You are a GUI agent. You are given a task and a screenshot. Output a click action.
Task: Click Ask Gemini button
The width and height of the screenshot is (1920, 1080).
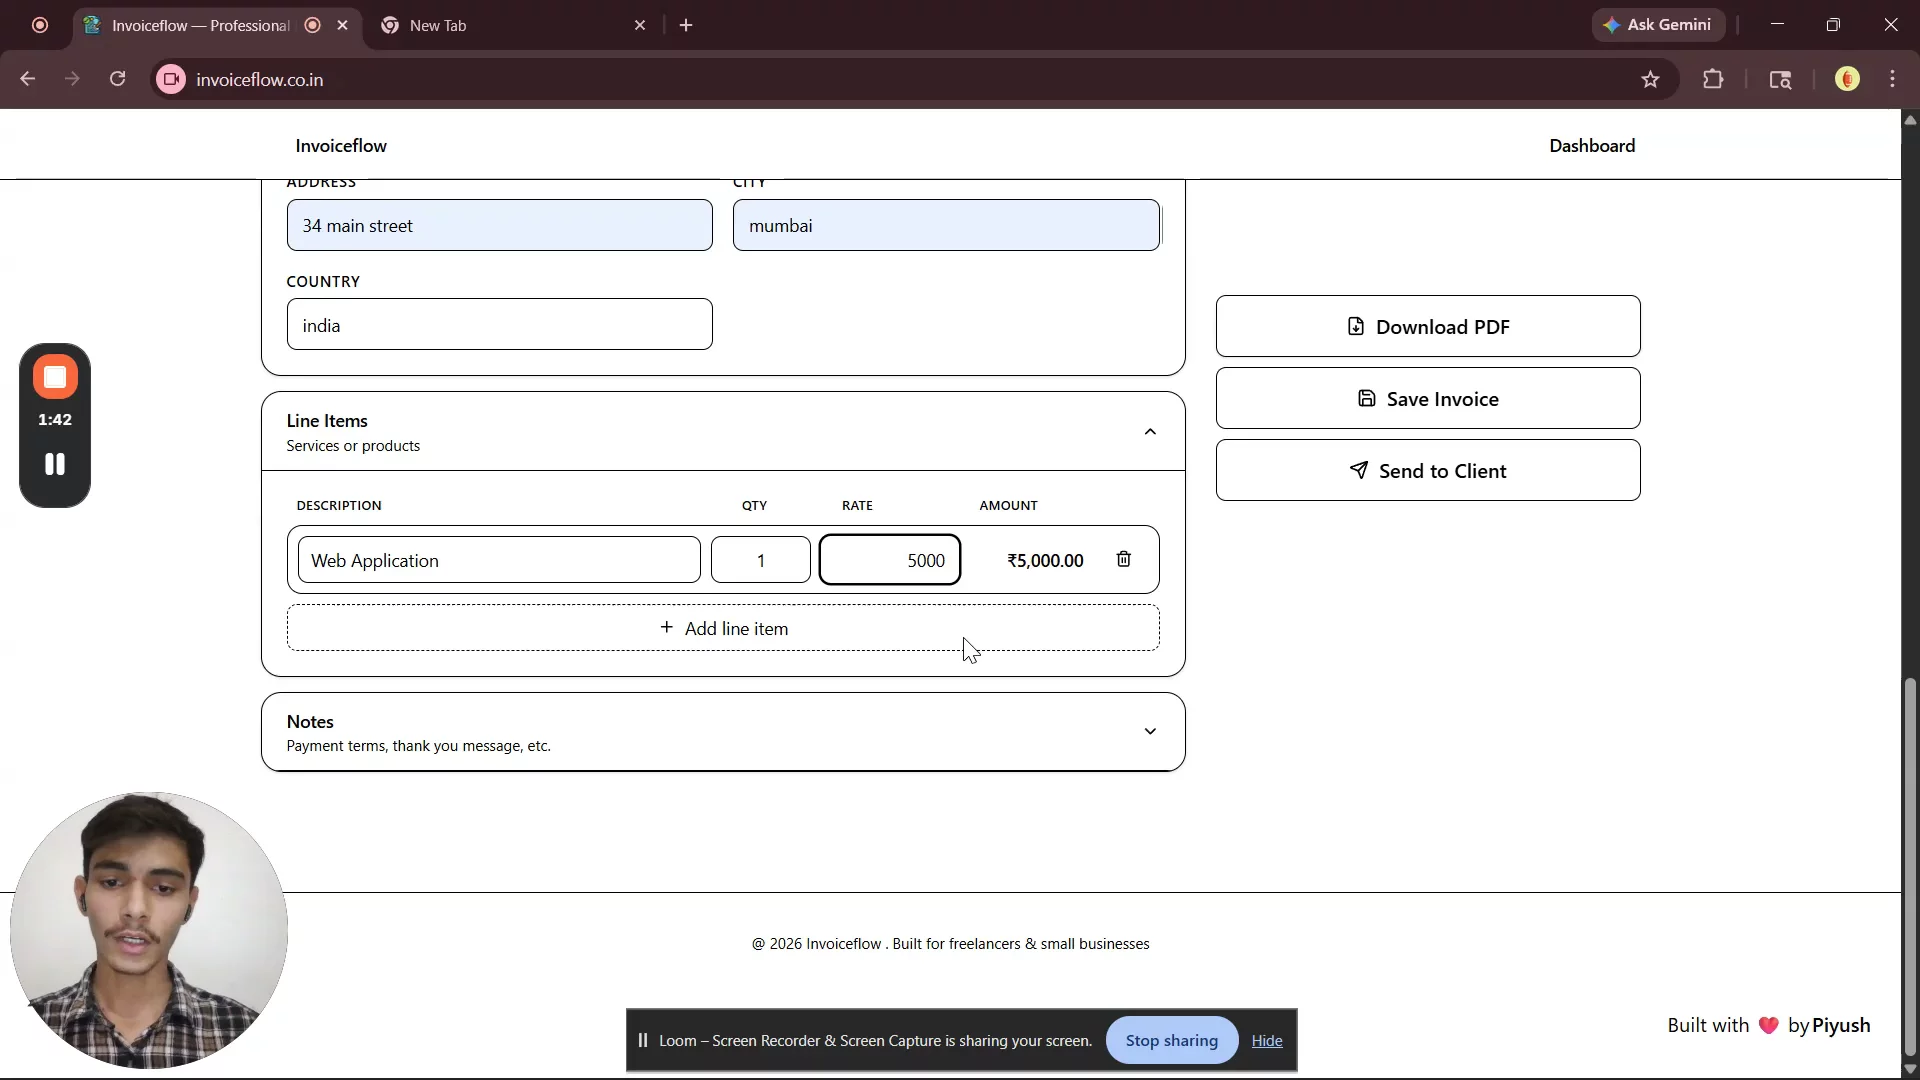click(x=1658, y=25)
